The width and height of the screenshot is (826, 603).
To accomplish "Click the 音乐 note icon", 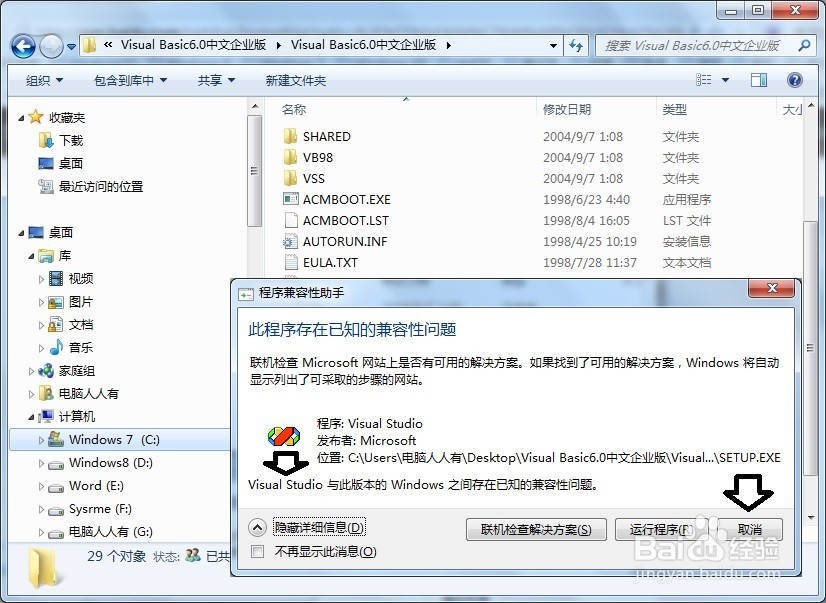I will point(56,348).
